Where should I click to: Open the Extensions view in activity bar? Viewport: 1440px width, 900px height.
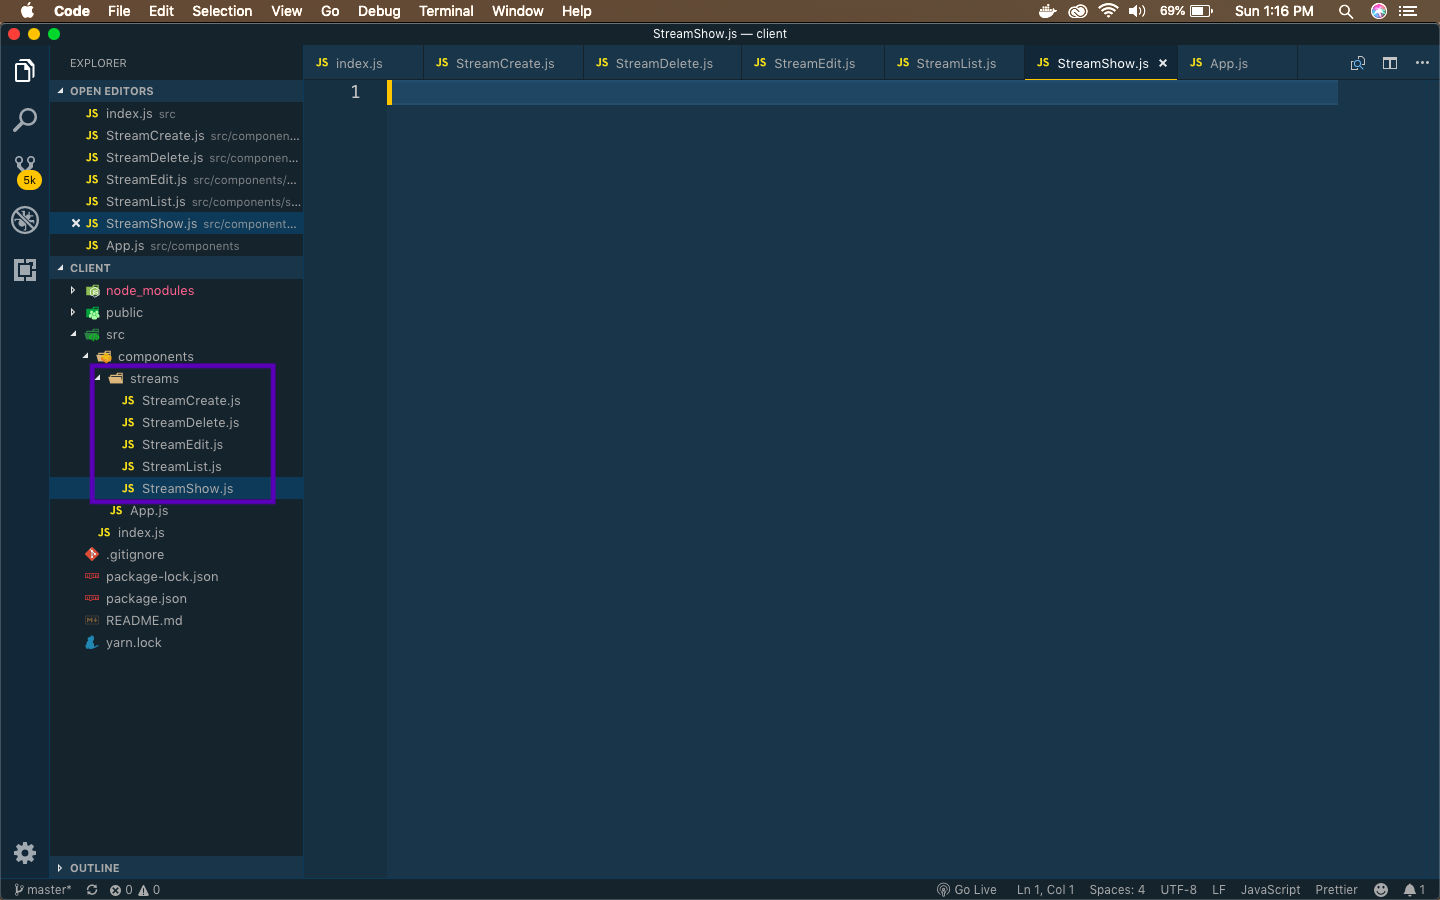pos(25,270)
